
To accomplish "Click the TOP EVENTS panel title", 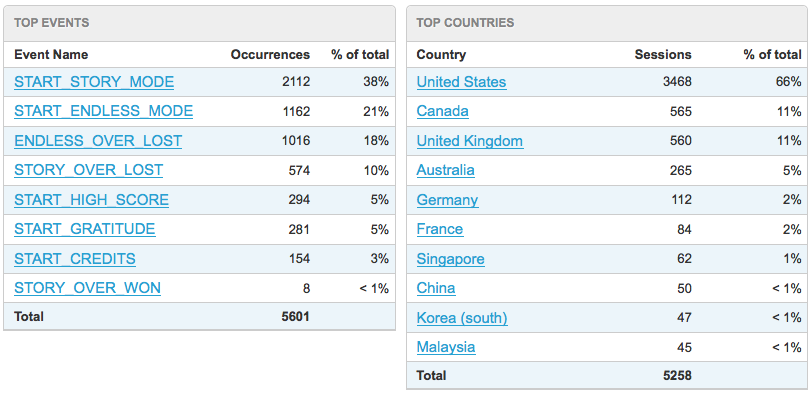I will (x=52, y=23).
